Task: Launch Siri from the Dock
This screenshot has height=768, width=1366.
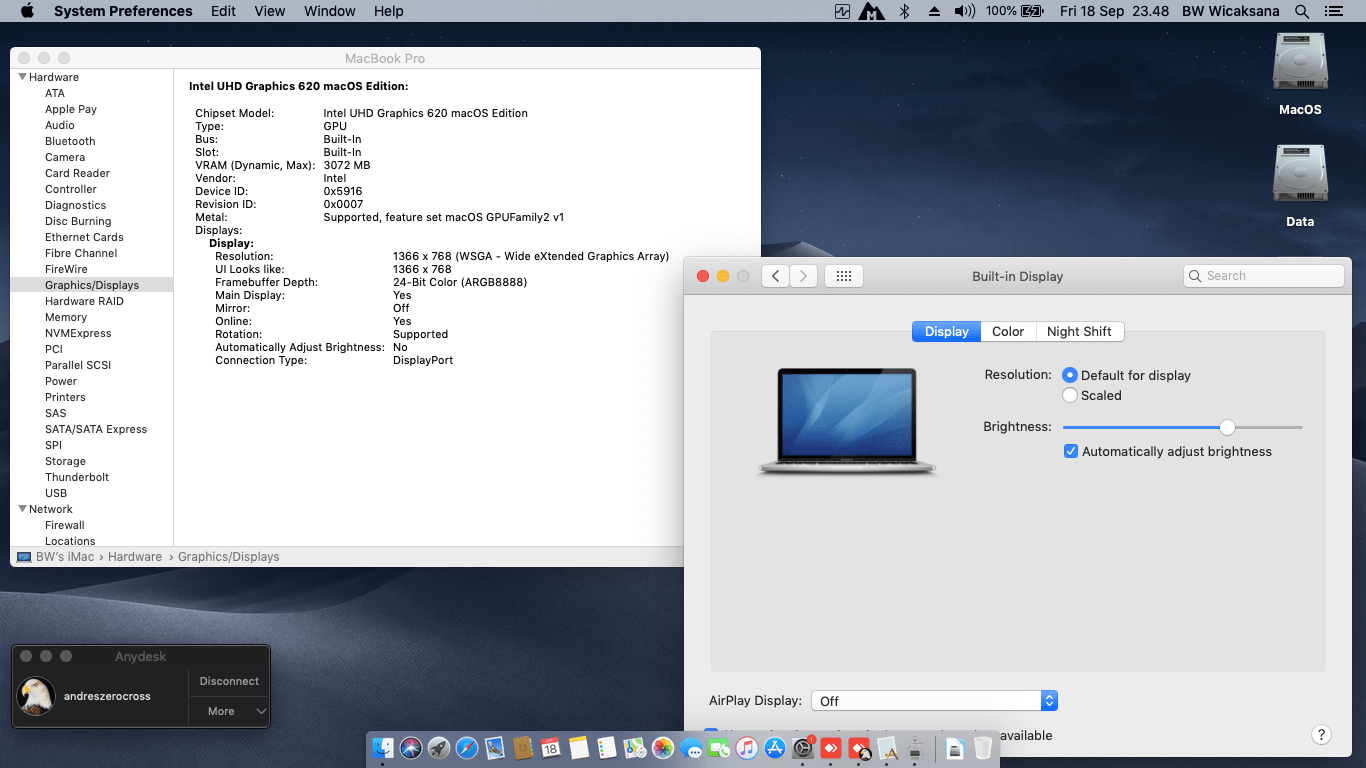Action: [x=410, y=748]
